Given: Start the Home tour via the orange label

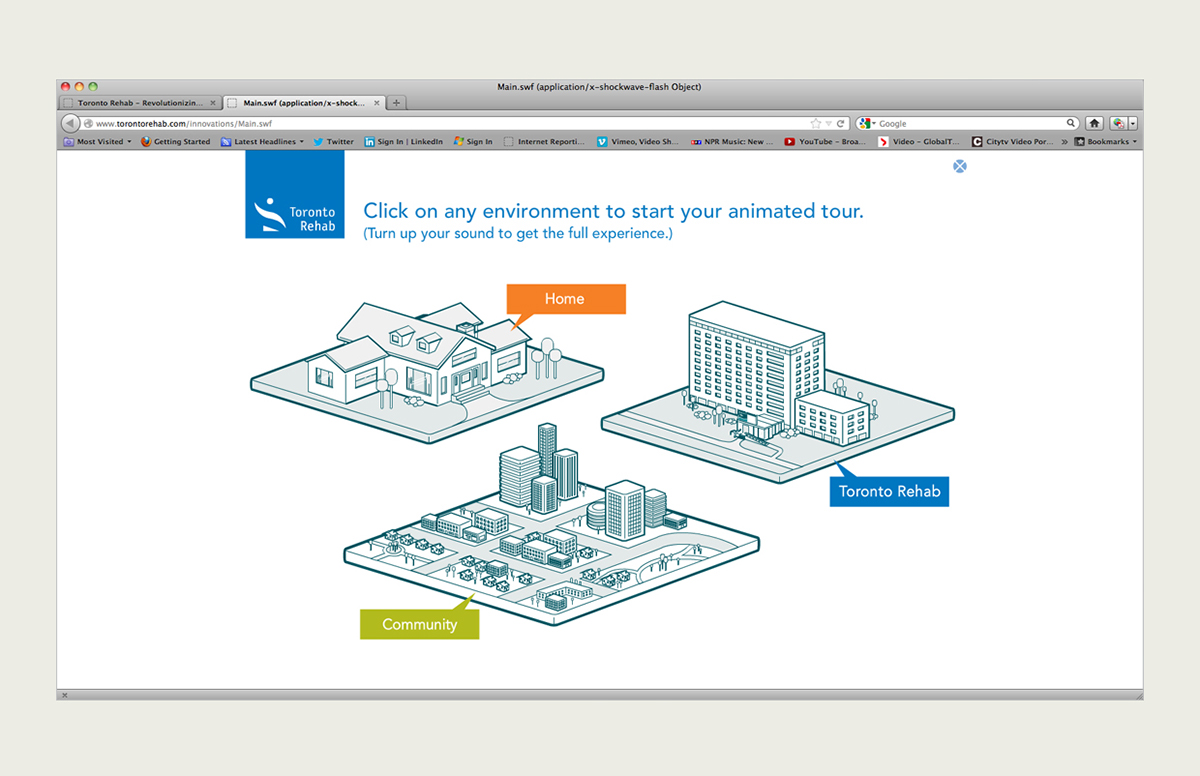Looking at the screenshot, I should tap(566, 299).
